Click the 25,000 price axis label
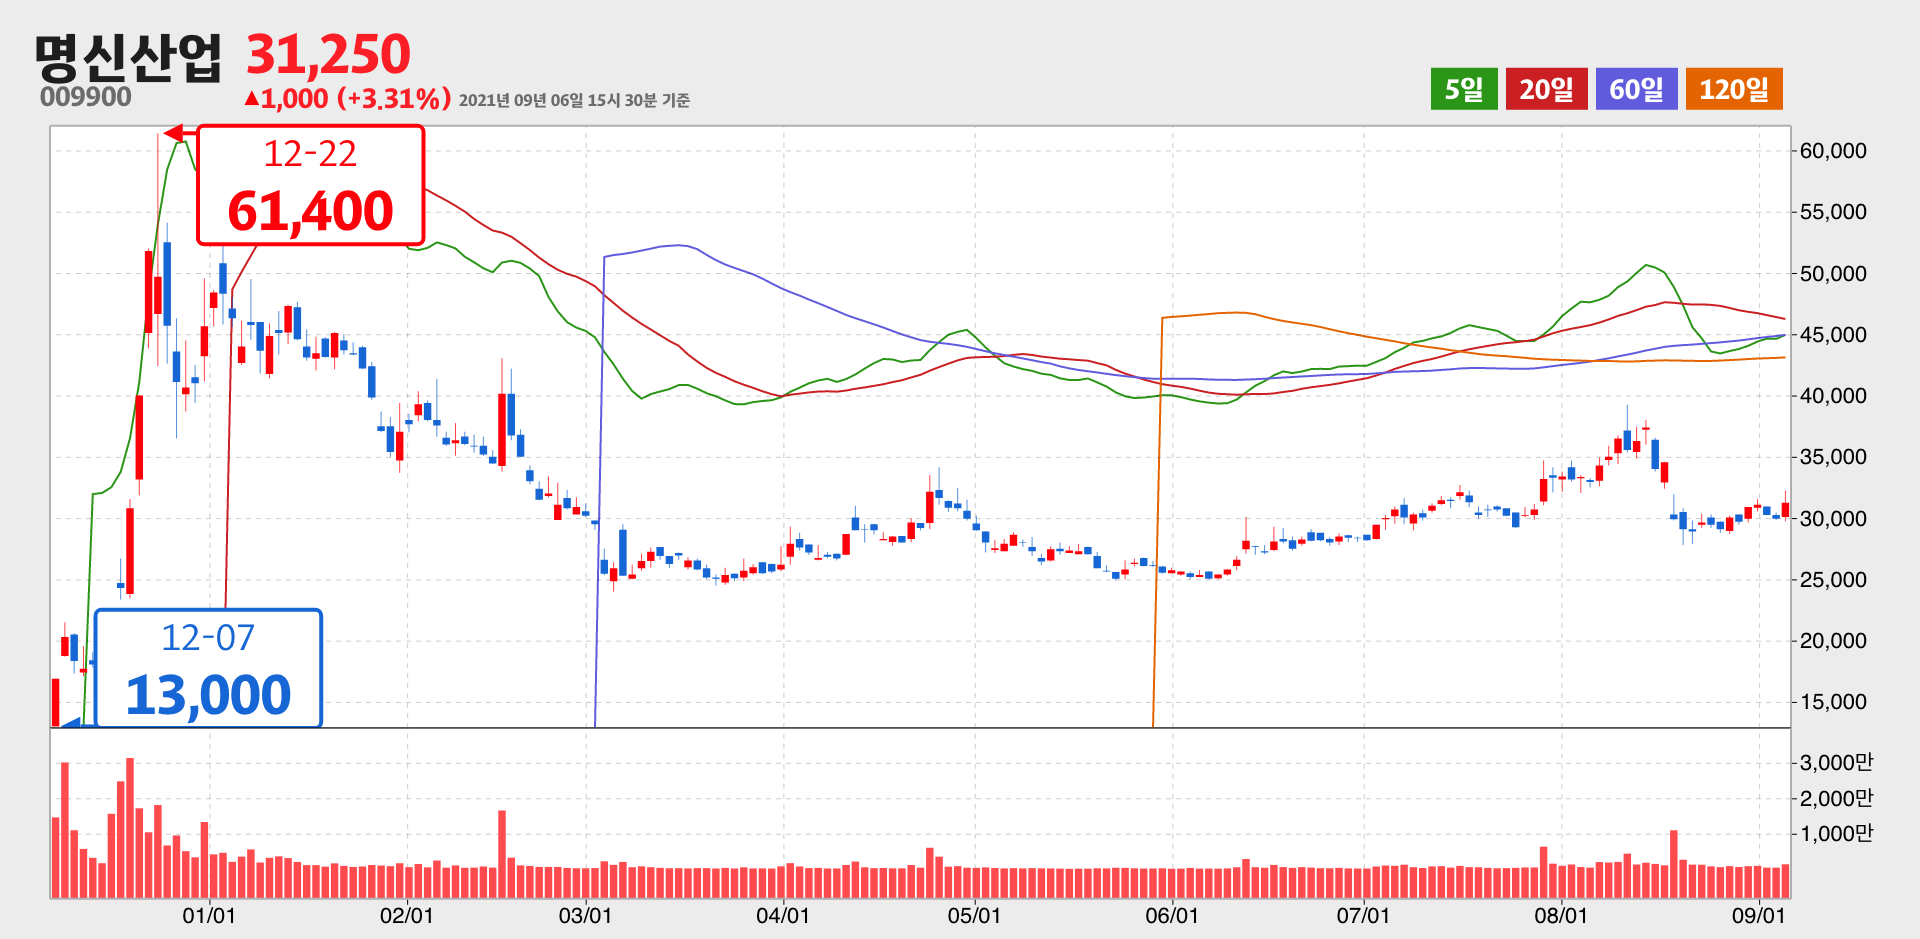This screenshot has width=1920, height=939. coord(1833,580)
